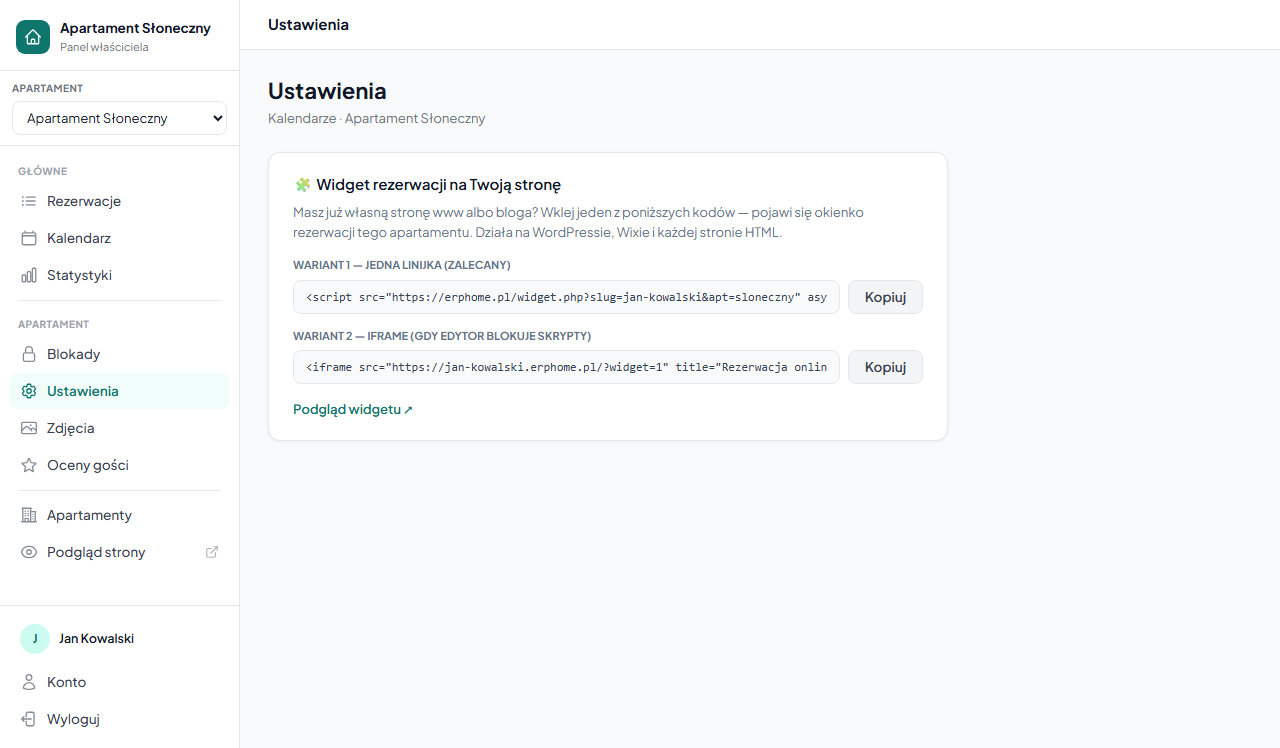Click the script code field for Wariant 1
Viewport: 1280px width, 748px height.
566,297
